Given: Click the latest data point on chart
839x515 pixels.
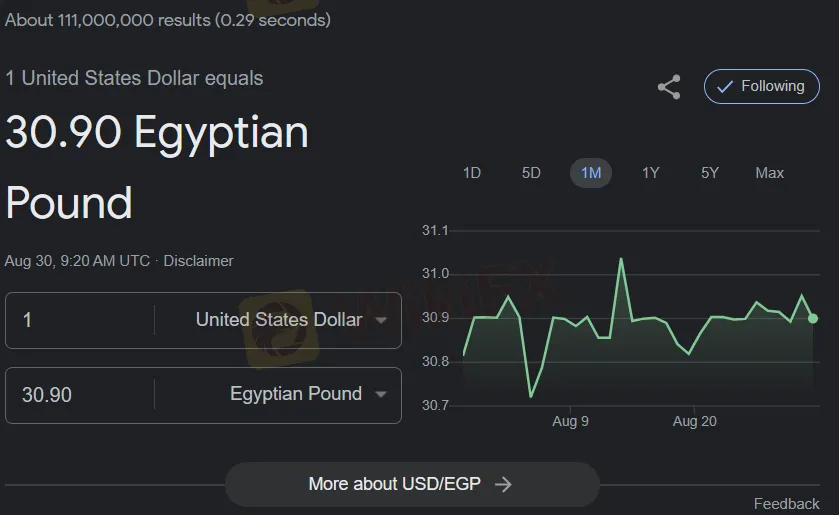Looking at the screenshot, I should click(x=813, y=319).
